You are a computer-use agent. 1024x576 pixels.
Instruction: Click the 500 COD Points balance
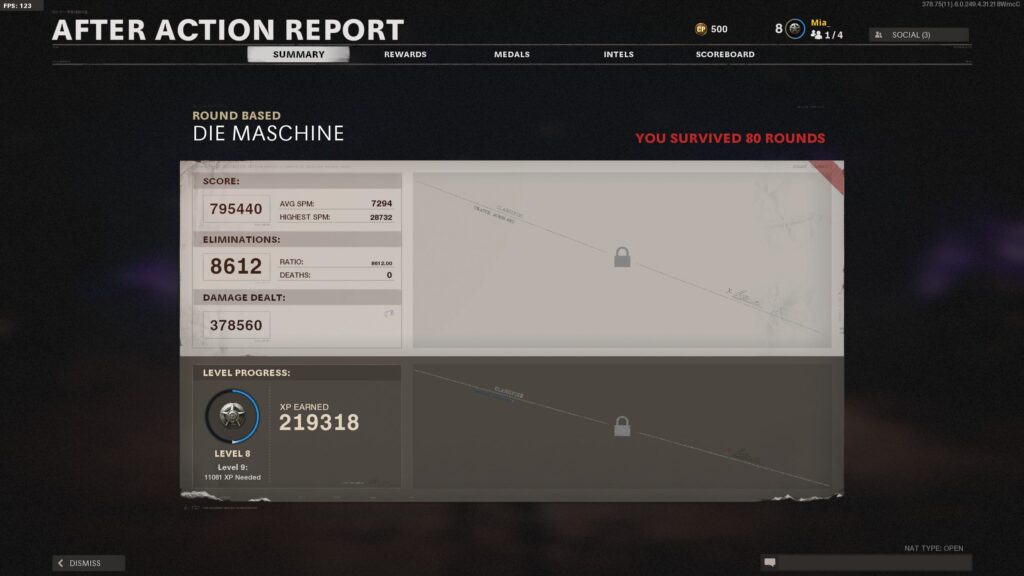(719, 29)
